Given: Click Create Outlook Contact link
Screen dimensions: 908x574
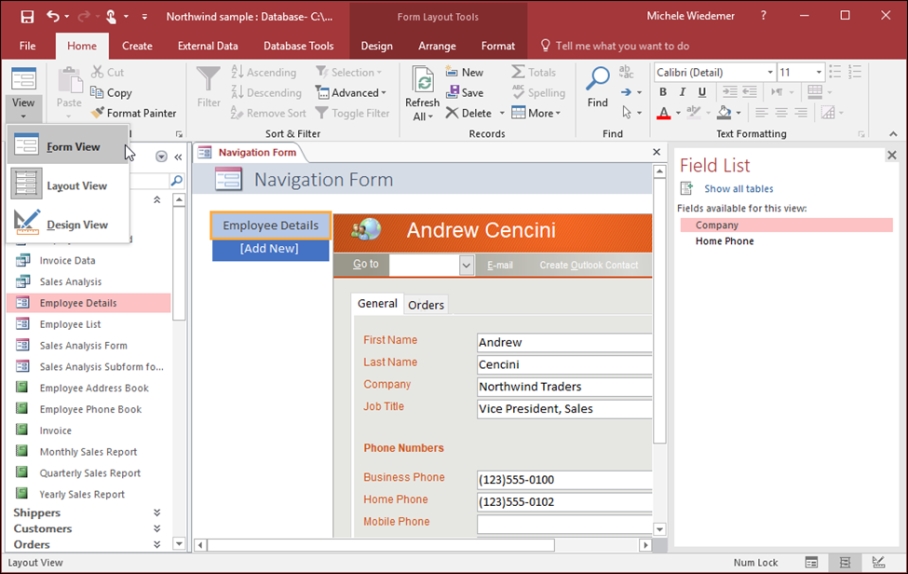Looking at the screenshot, I should coord(589,265).
